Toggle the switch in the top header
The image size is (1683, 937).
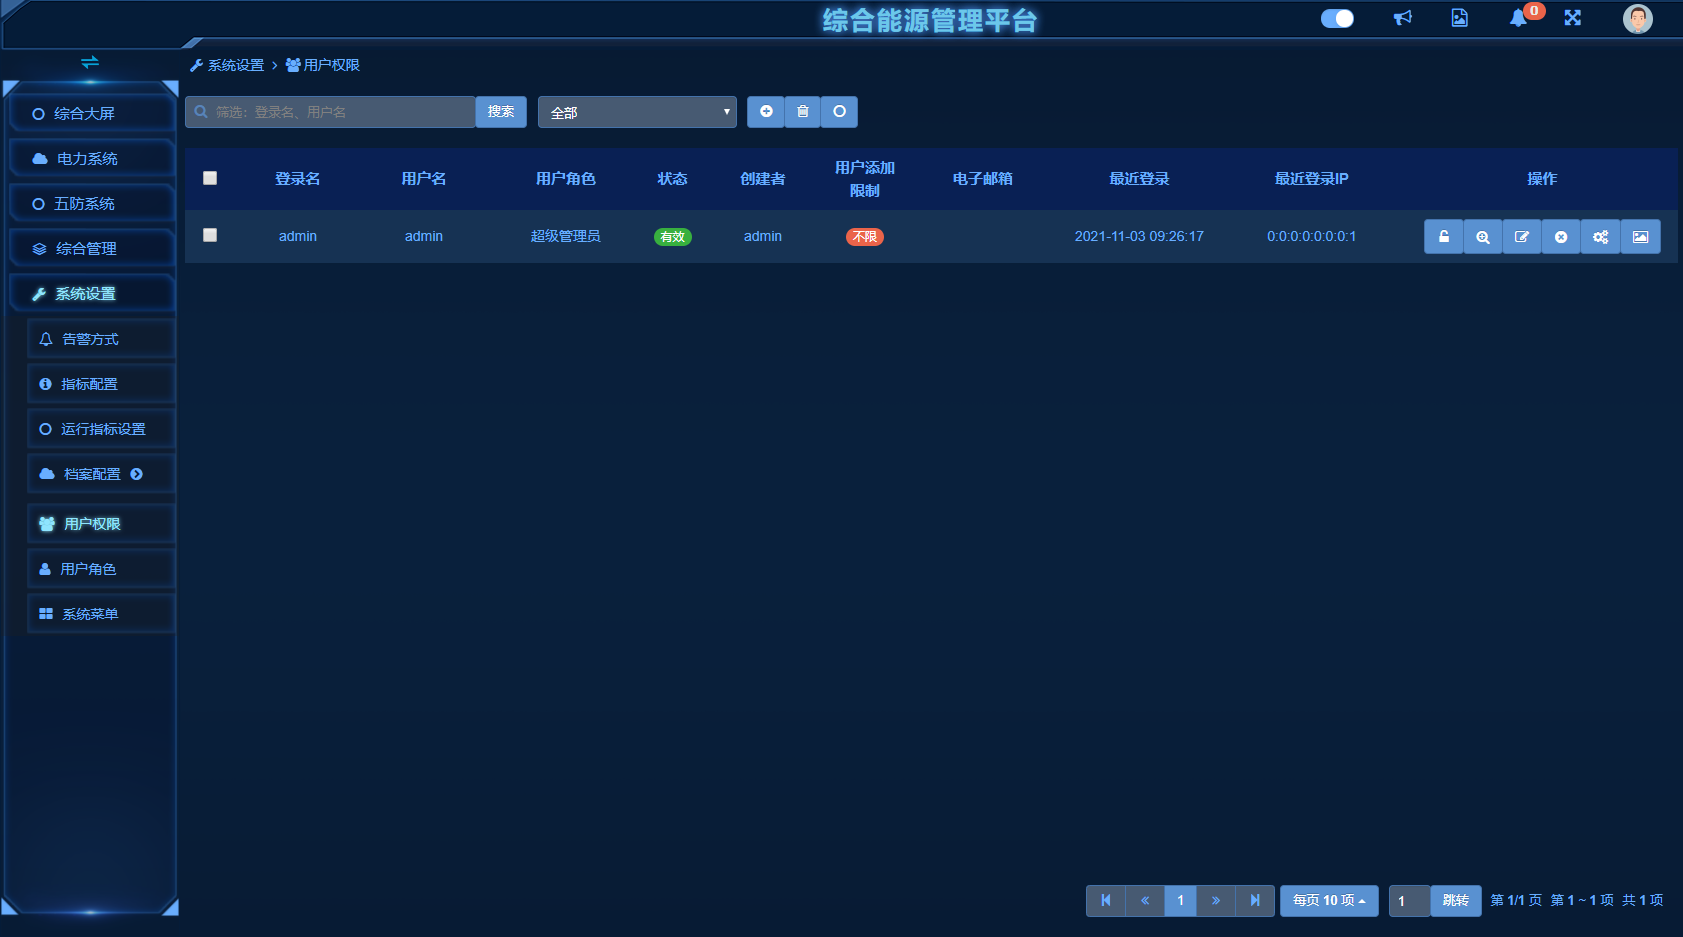click(x=1336, y=18)
